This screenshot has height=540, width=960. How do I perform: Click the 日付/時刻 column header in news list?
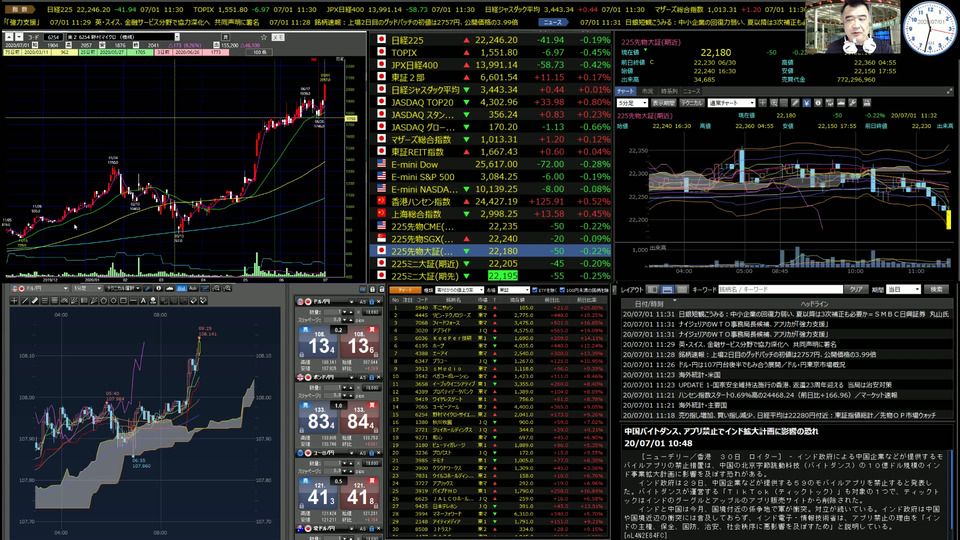pyautogui.click(x=649, y=304)
